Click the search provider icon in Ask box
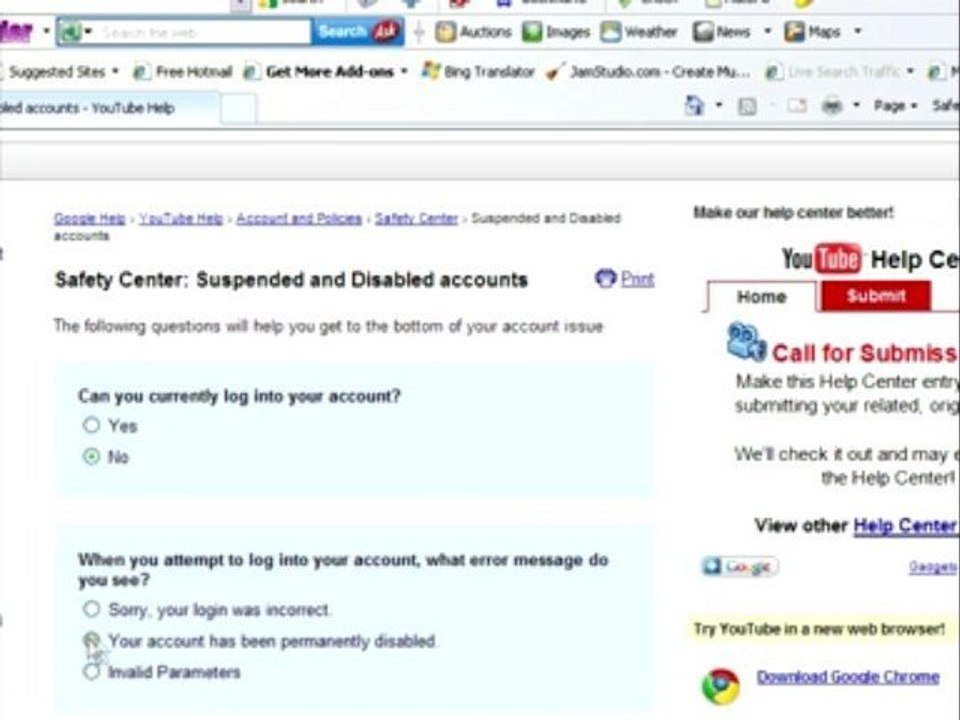The image size is (960, 720). (70, 32)
